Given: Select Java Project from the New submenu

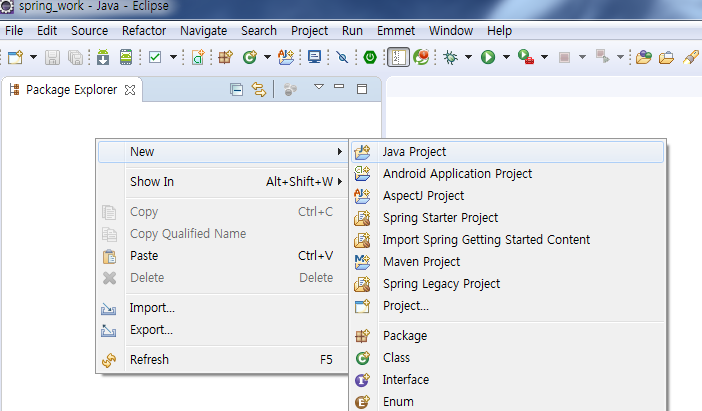Looking at the screenshot, I should [x=508, y=152].
